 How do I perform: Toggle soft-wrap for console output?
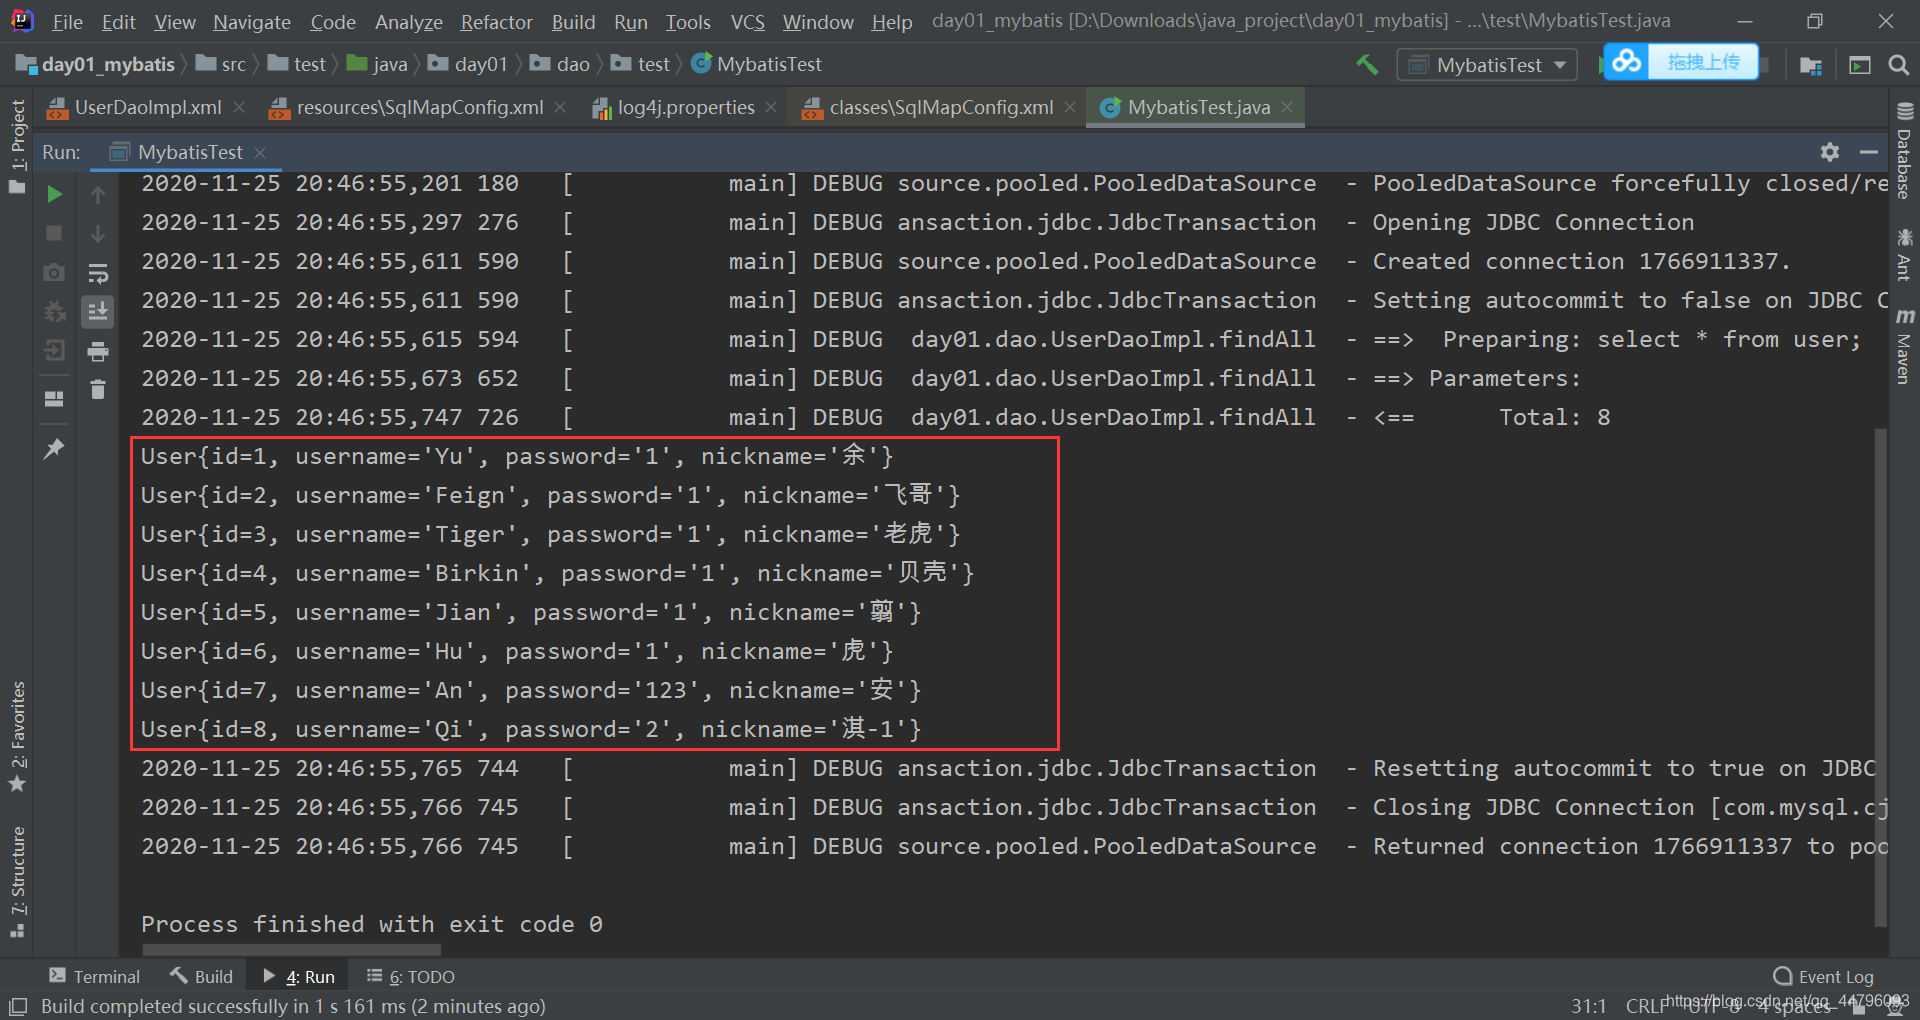point(98,273)
